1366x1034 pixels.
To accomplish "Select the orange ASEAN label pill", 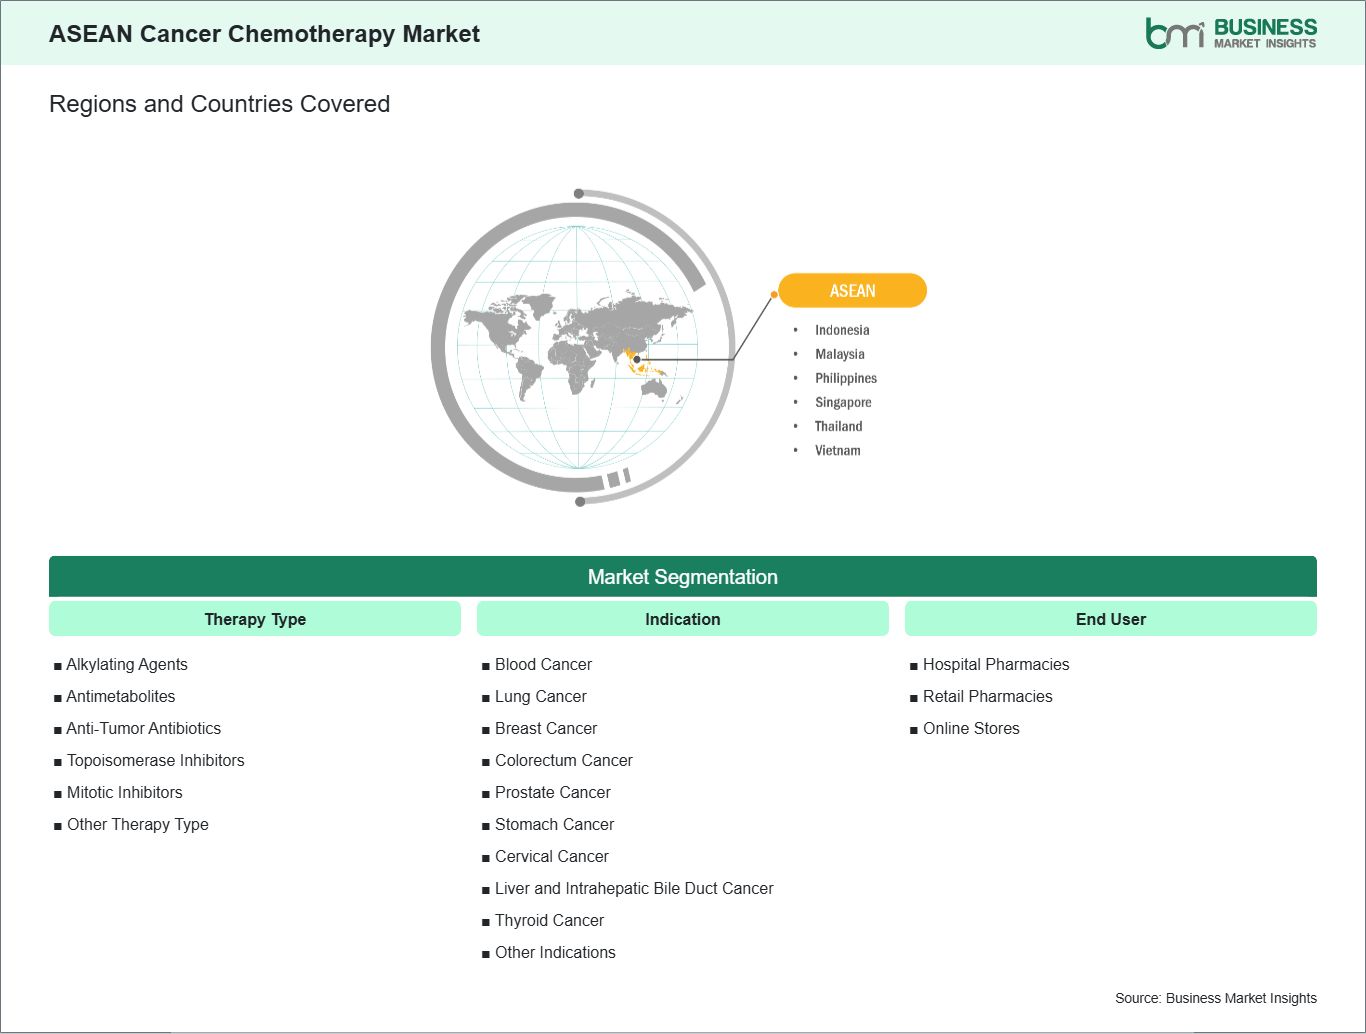I will pos(852,291).
